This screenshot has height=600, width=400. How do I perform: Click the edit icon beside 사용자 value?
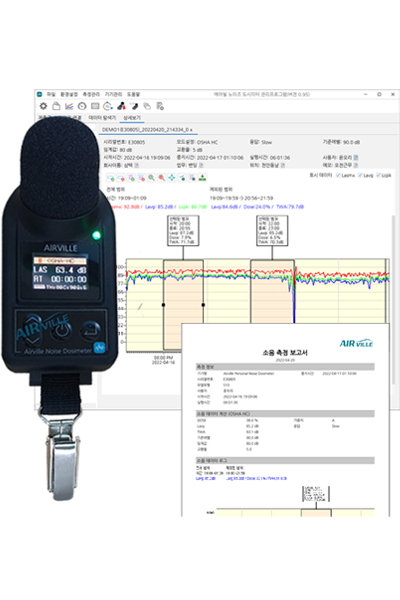356,157
